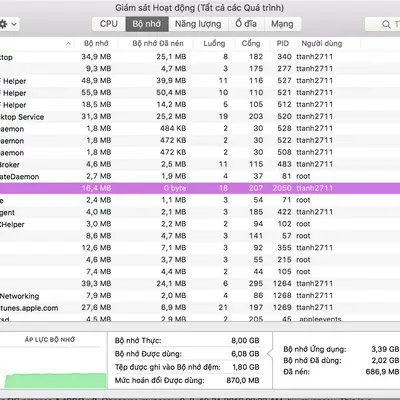Viewport: 400px width, 400px height.
Task: Click the search magnifier icon
Action: (386, 24)
